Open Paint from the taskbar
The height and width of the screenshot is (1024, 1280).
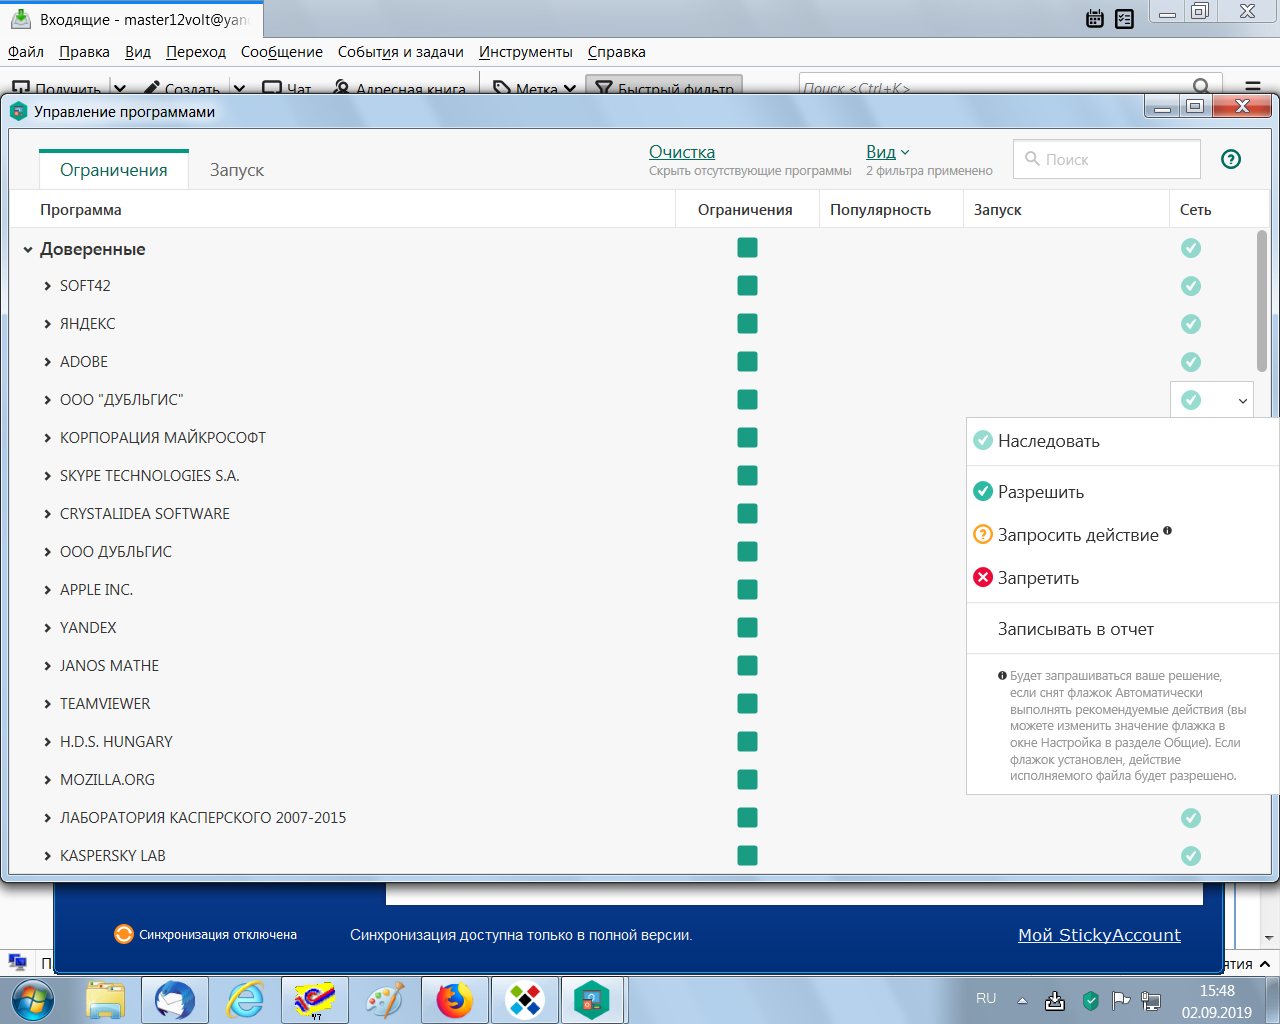[x=385, y=1000]
